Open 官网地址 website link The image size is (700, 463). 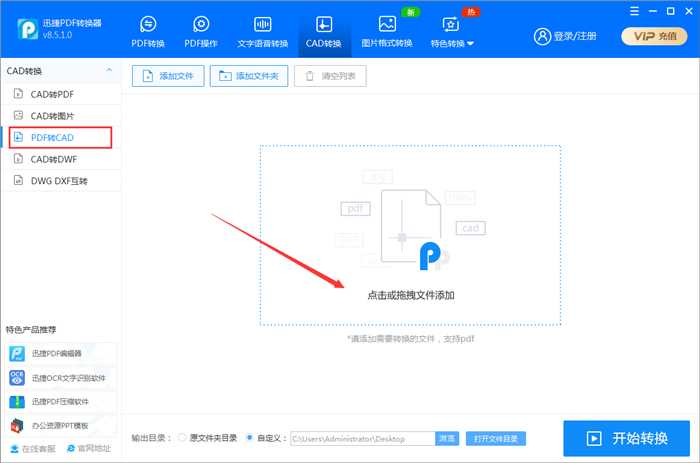coord(88,448)
